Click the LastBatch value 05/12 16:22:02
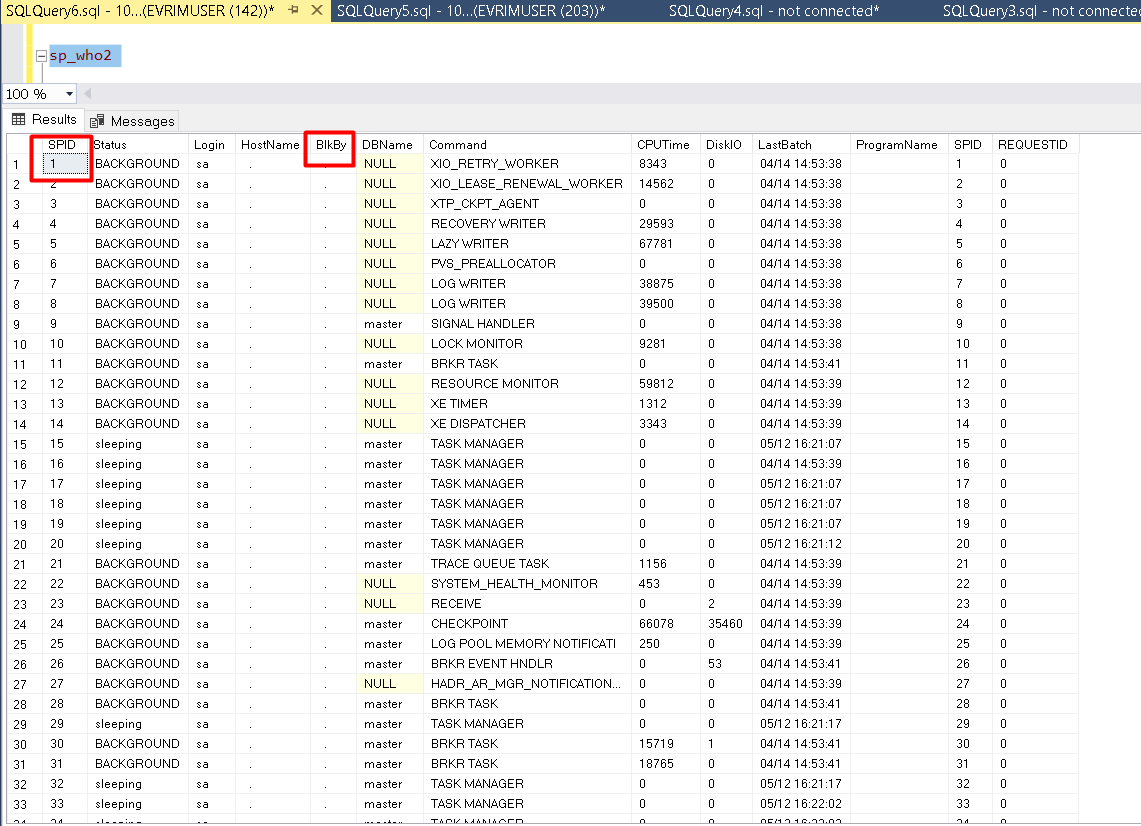 (x=800, y=804)
